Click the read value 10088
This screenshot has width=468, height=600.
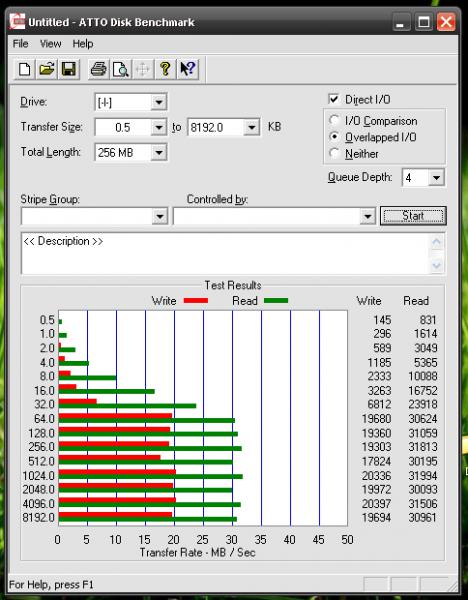click(423, 376)
